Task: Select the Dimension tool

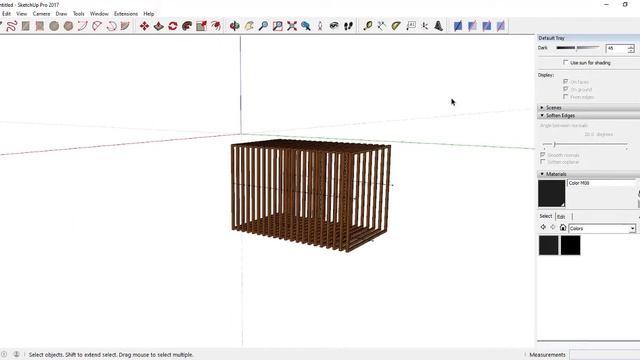Action: pyautogui.click(x=382, y=26)
